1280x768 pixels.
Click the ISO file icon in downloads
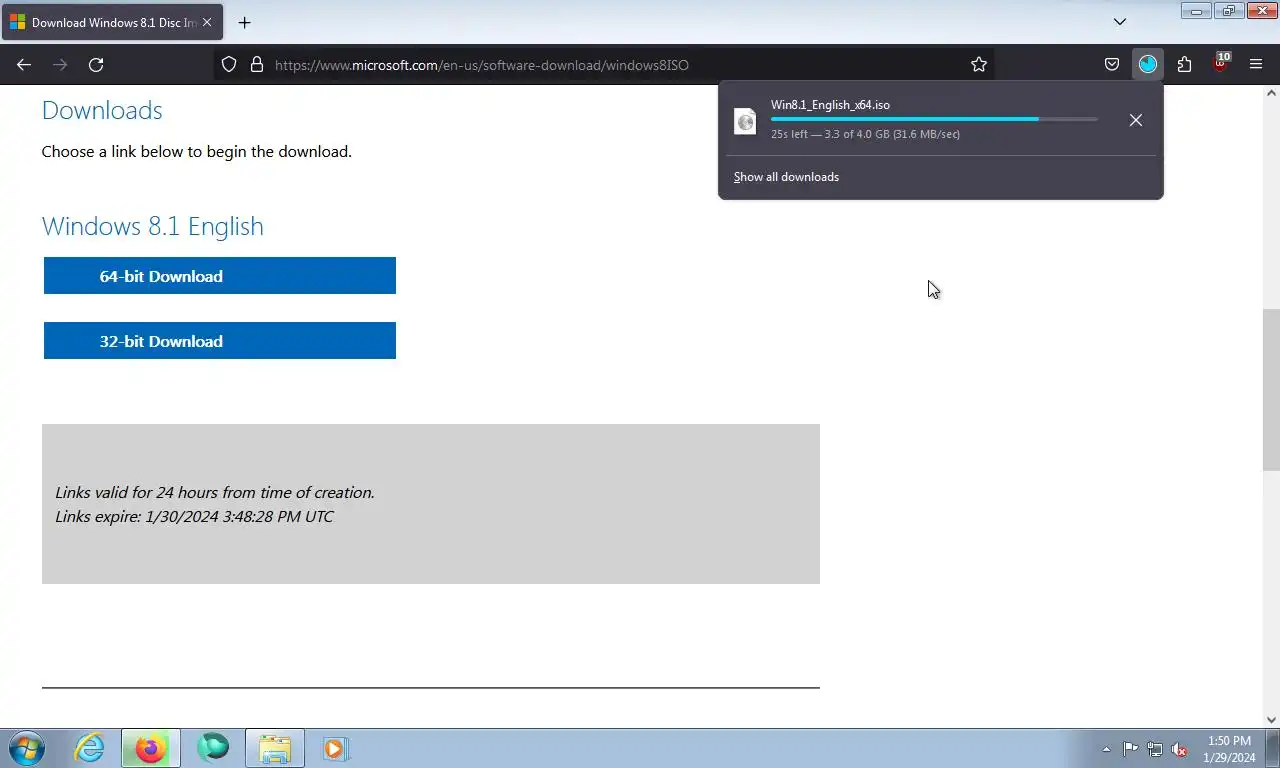point(745,121)
